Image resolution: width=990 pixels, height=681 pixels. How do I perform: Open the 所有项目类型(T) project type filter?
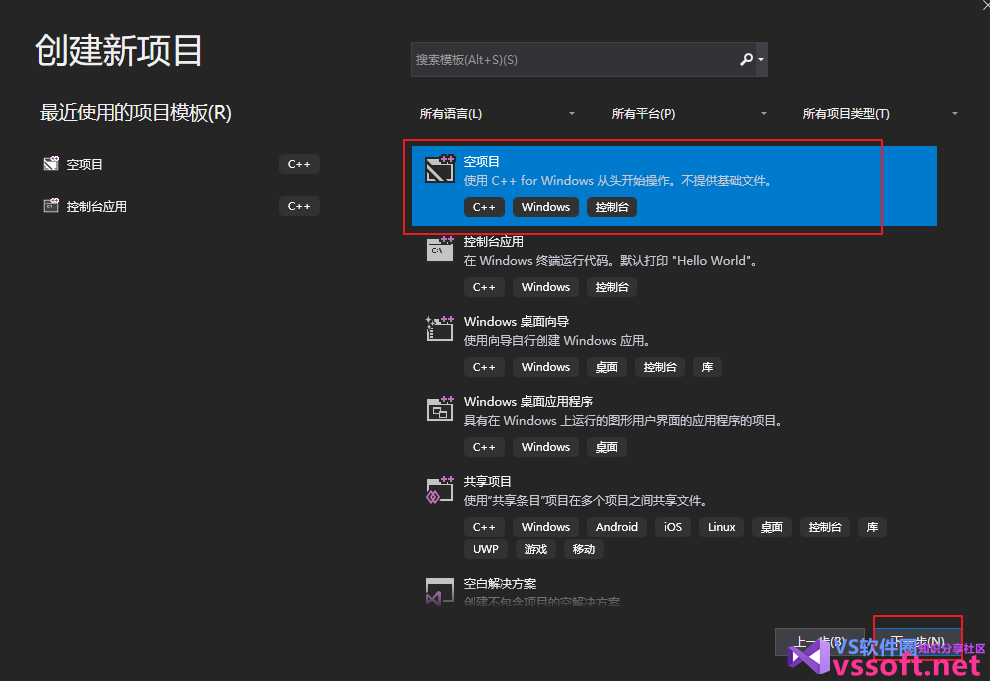[x=880, y=114]
